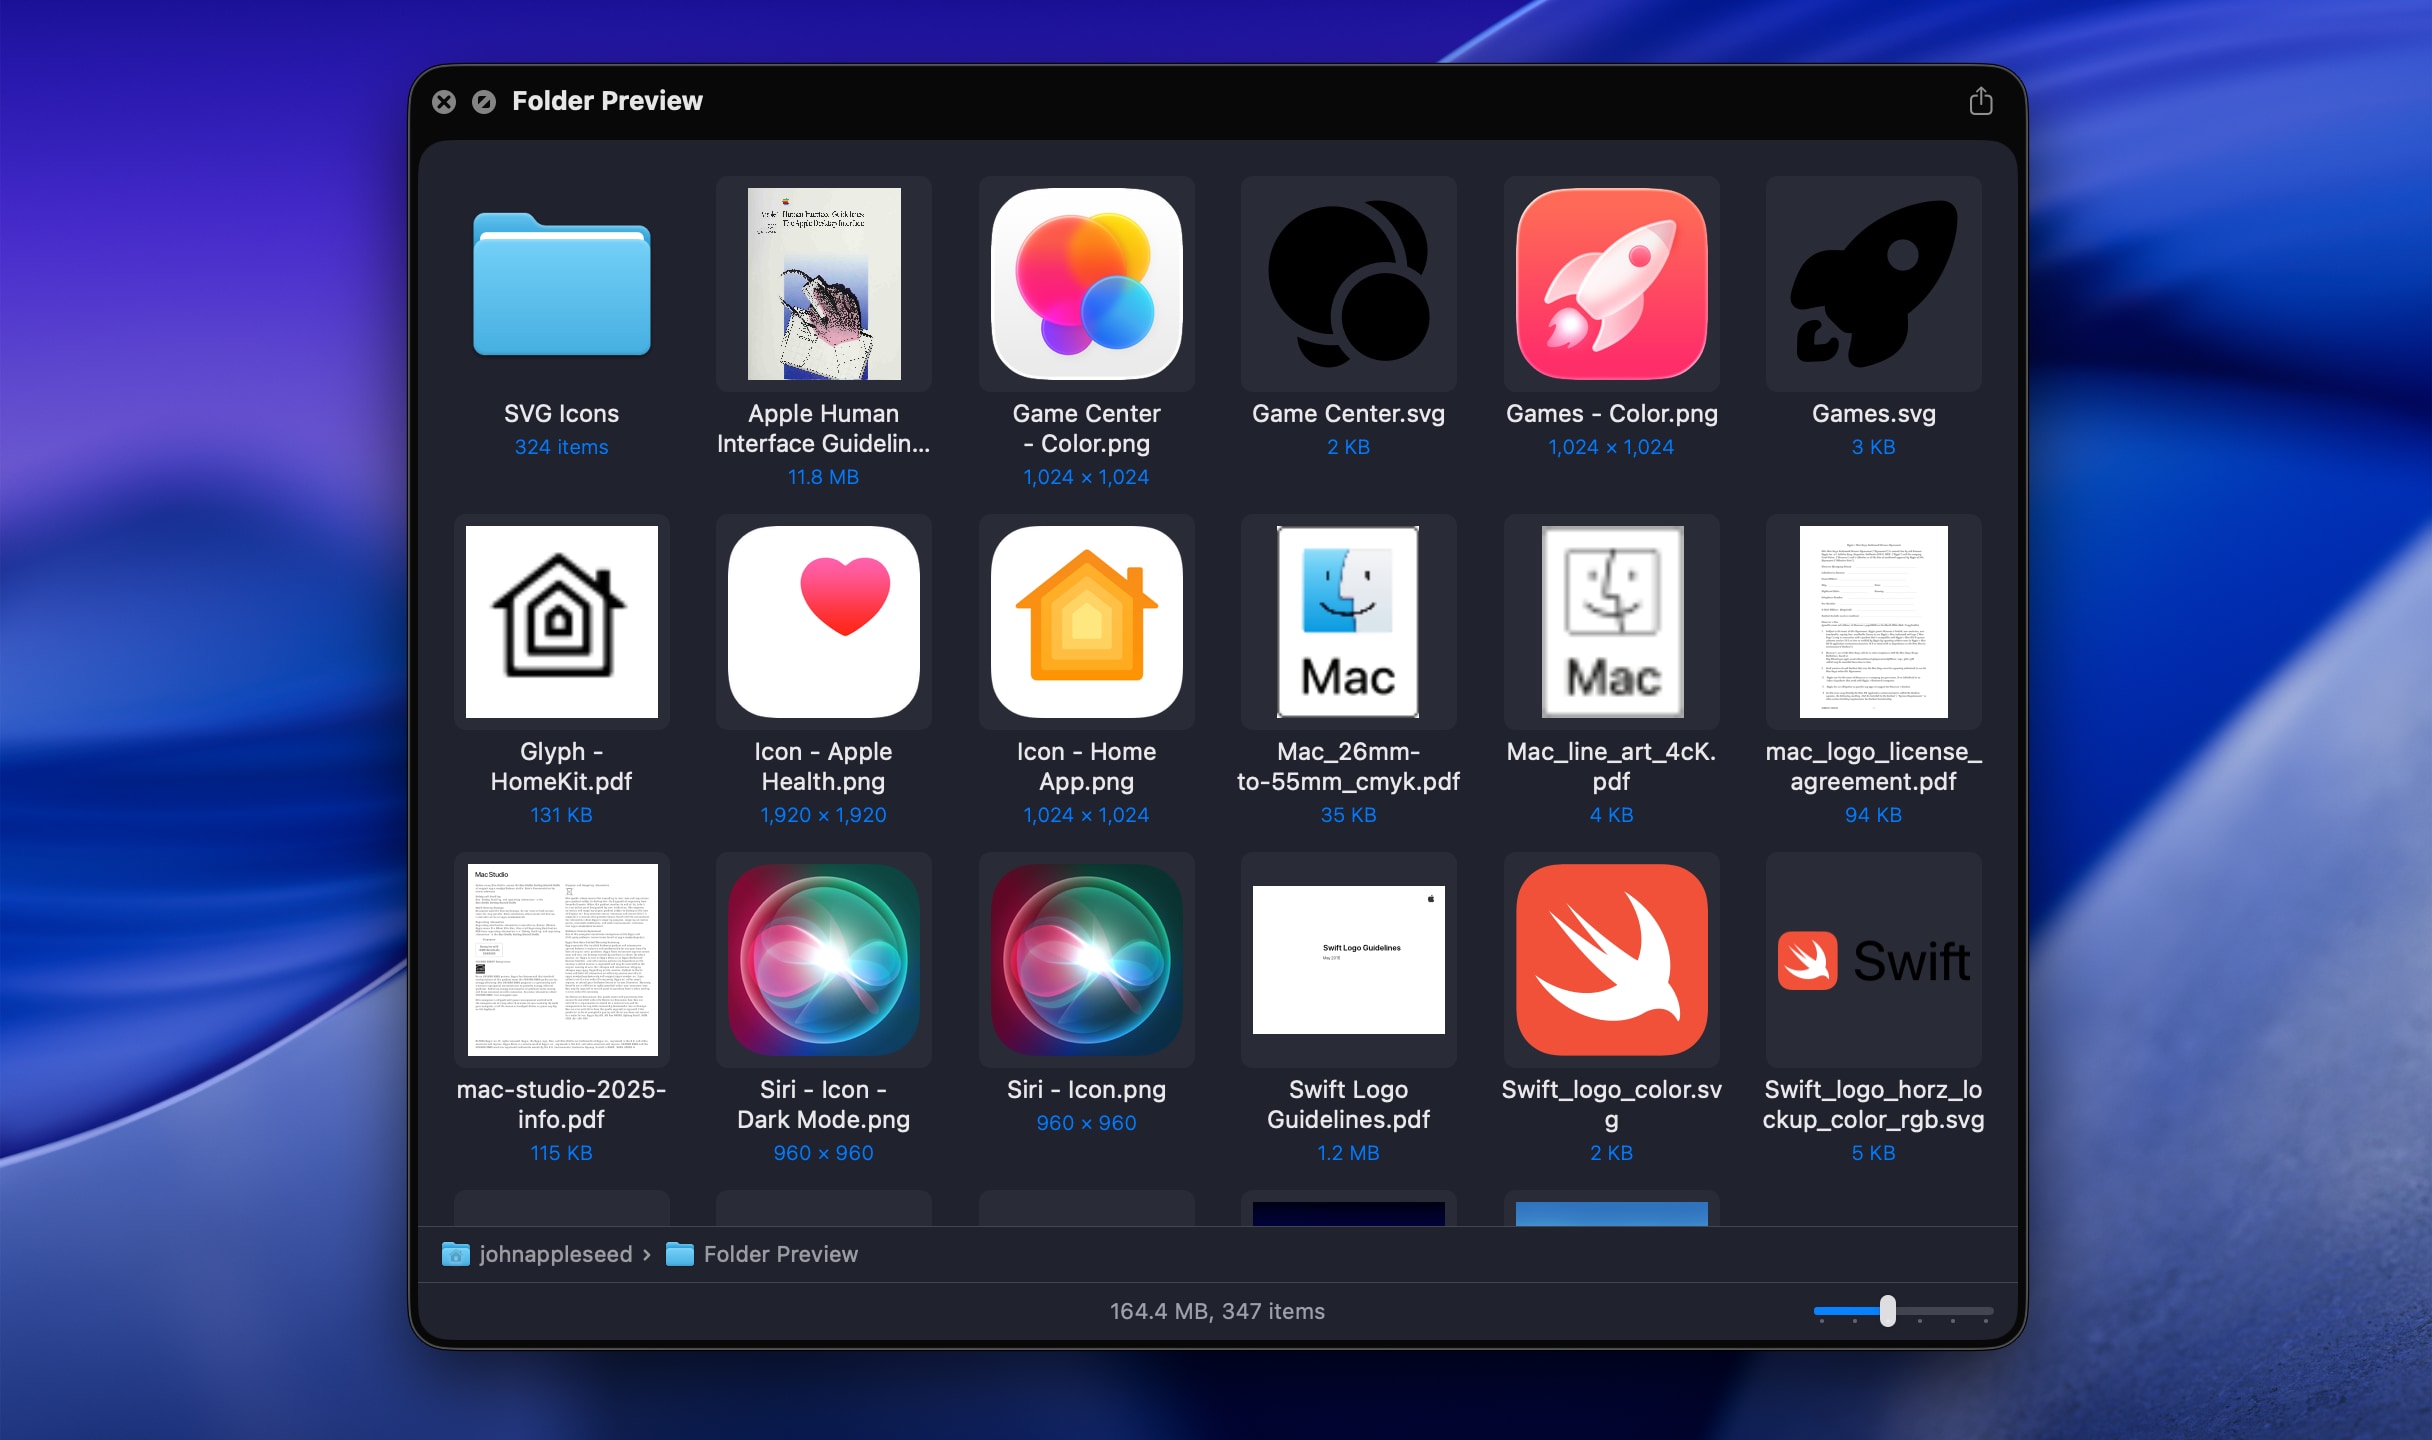Select Swift_logo_horz_lockup_color_rgb.svg
The width and height of the screenshot is (2432, 1440).
click(1872, 961)
